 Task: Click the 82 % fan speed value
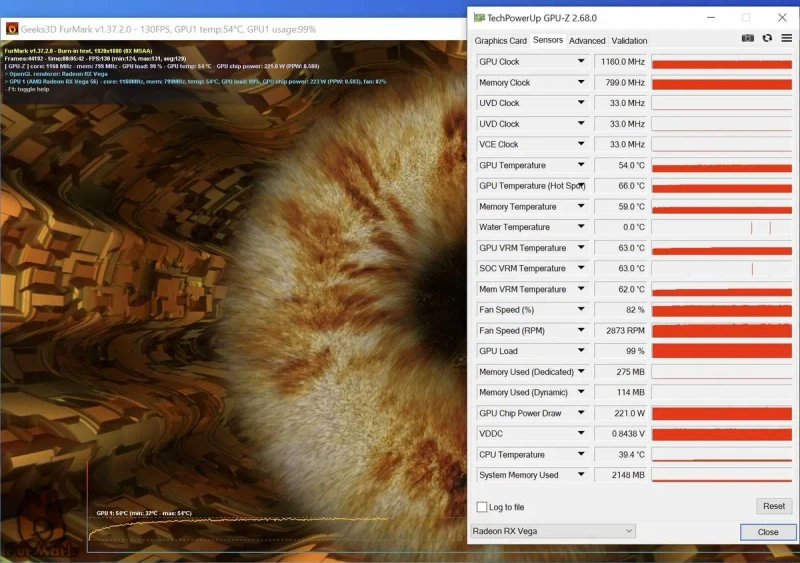[x=621, y=310]
